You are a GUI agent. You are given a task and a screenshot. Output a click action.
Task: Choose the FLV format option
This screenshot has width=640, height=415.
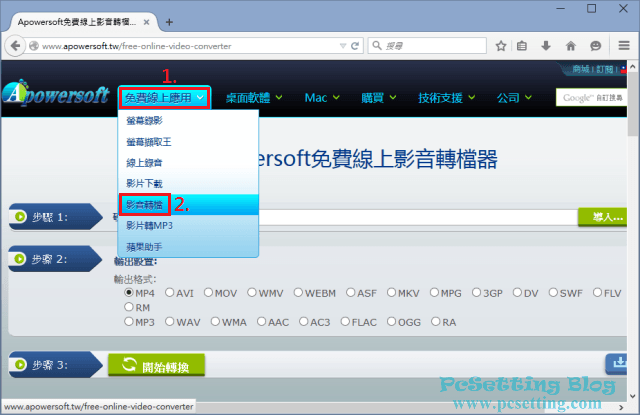click(598, 293)
